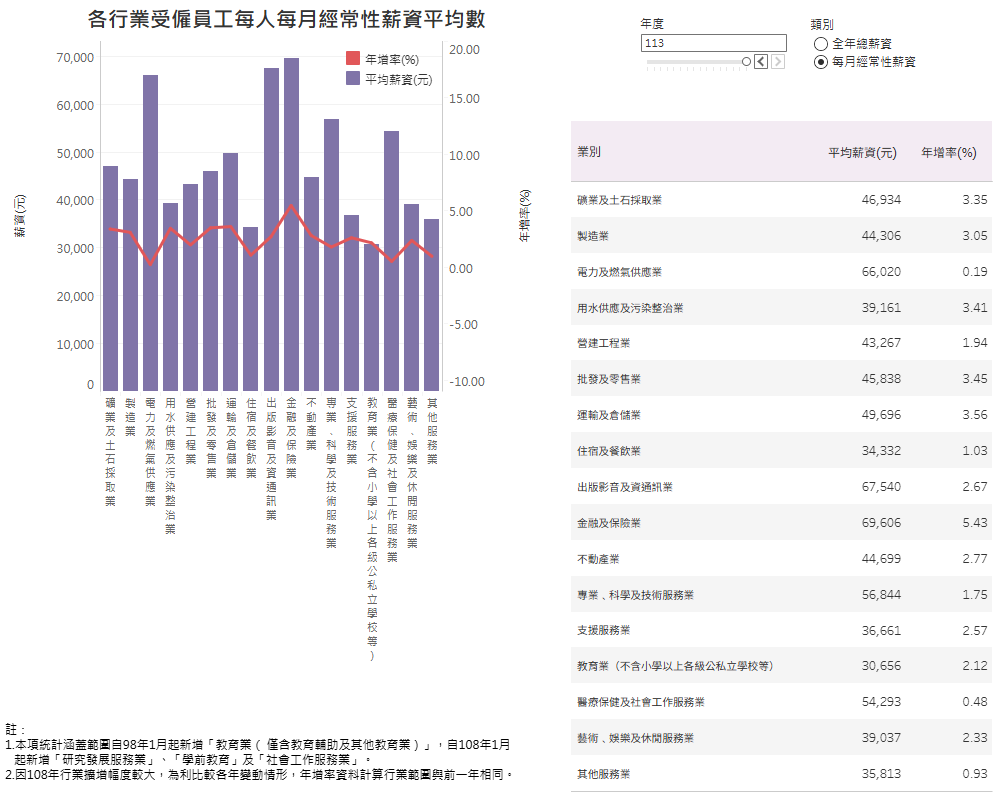Select 全年總薪資 radio option

[821, 44]
